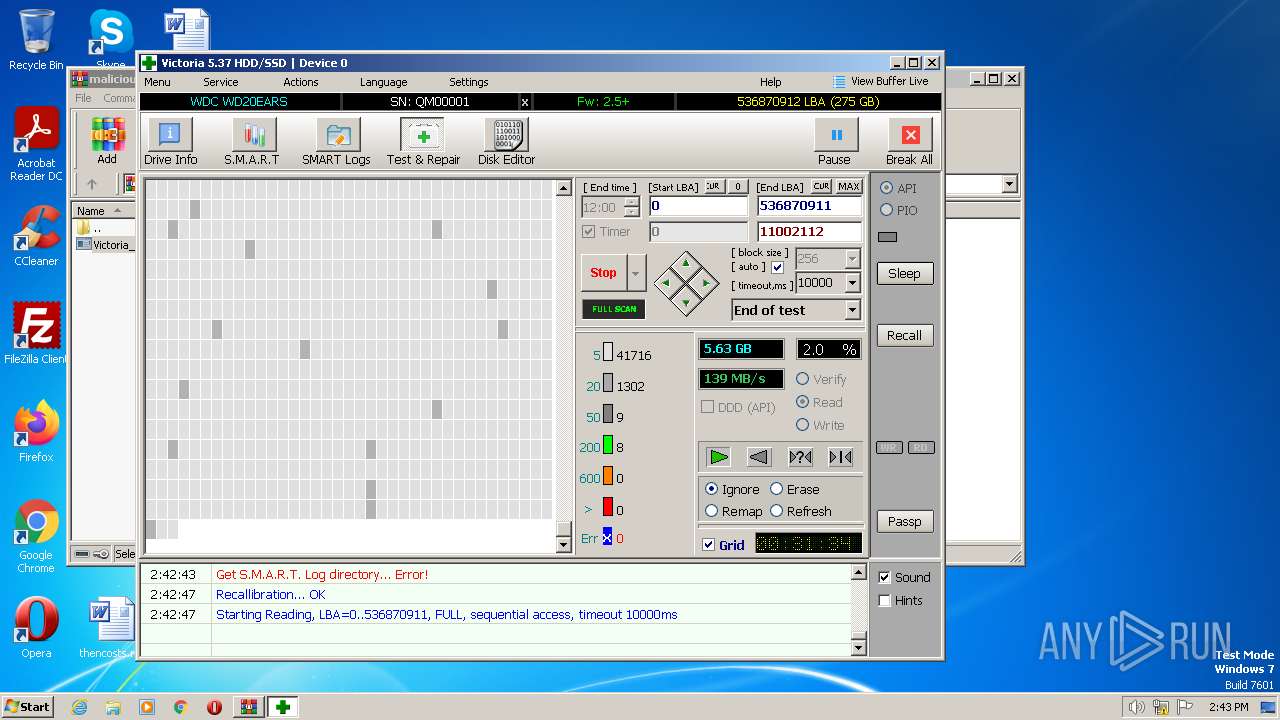The image size is (1280, 720).
Task: Open the S.M.A.R.T tab
Action: tap(252, 142)
